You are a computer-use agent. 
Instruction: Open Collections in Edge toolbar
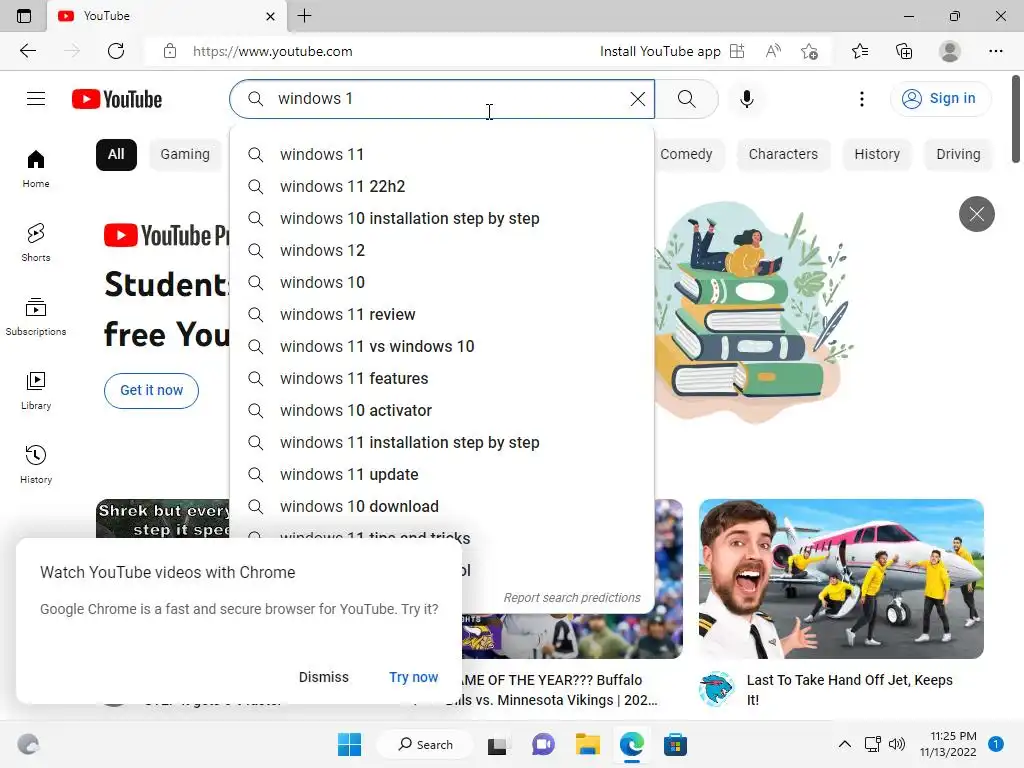(904, 51)
